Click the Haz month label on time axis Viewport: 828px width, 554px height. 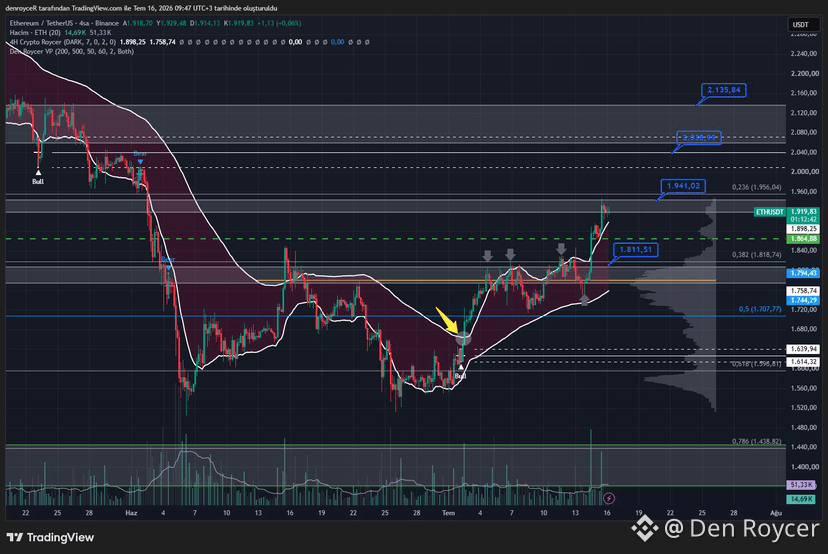(131, 513)
